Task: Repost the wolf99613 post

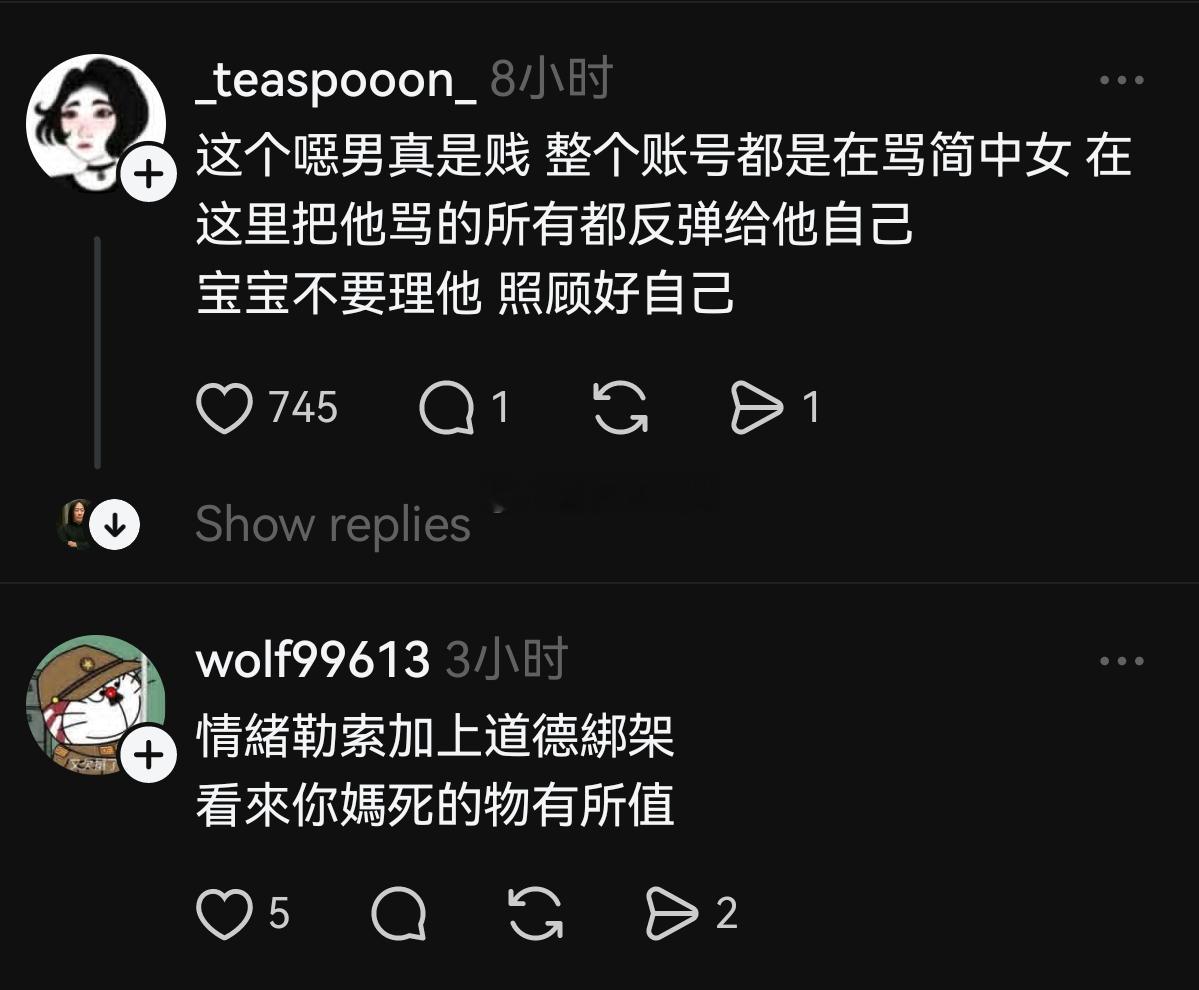Action: (535, 914)
